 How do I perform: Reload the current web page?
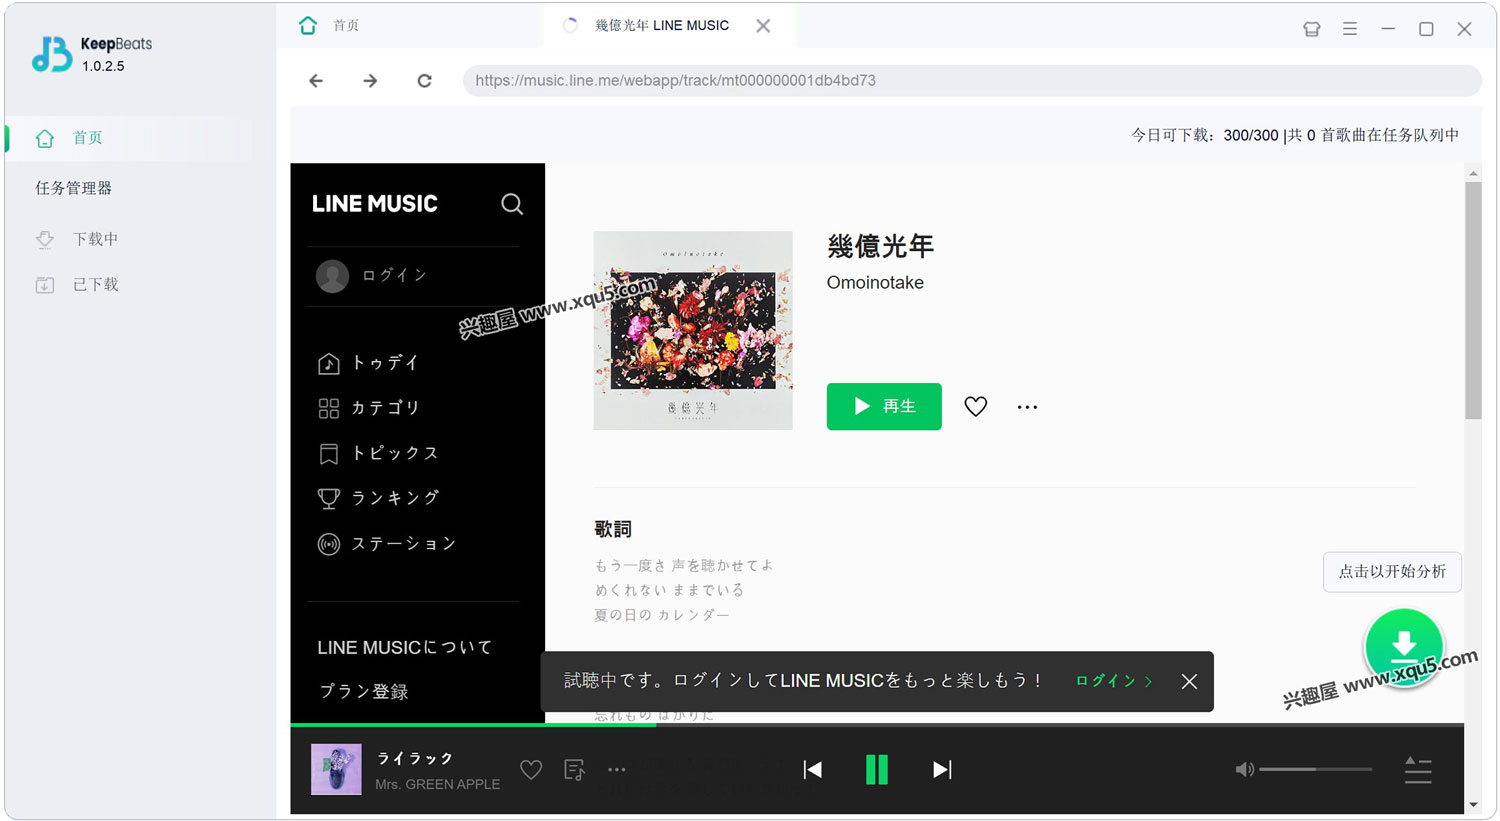[x=424, y=81]
